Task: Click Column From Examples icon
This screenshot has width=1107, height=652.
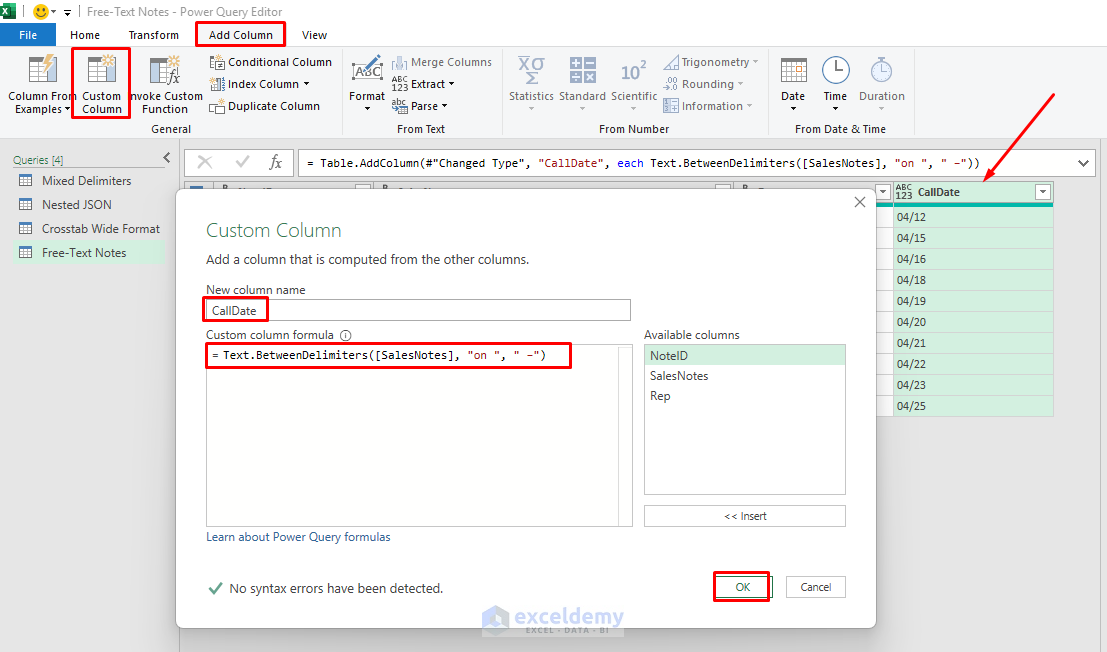Action: point(42,70)
